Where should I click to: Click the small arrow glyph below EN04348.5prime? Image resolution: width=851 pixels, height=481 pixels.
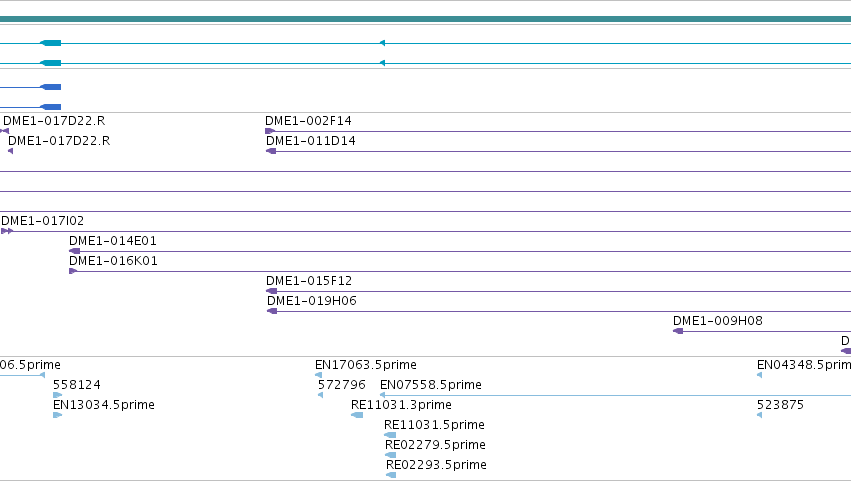pos(759,375)
